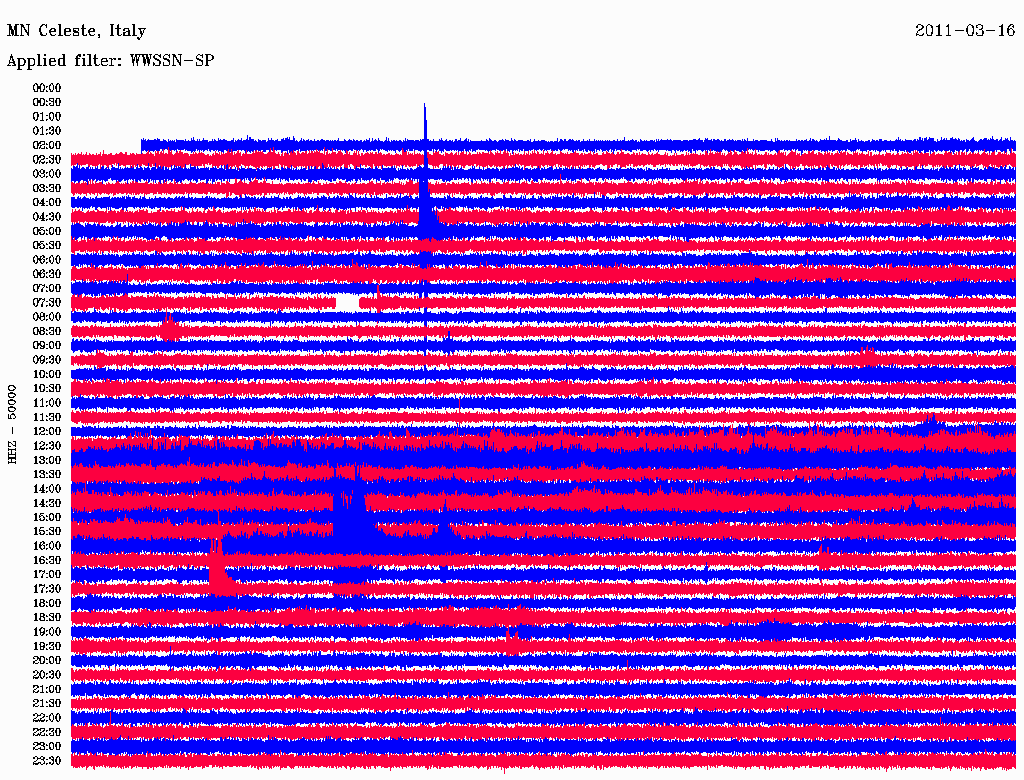Click the 11:00 time label
The height and width of the screenshot is (780, 1024).
(x=46, y=402)
